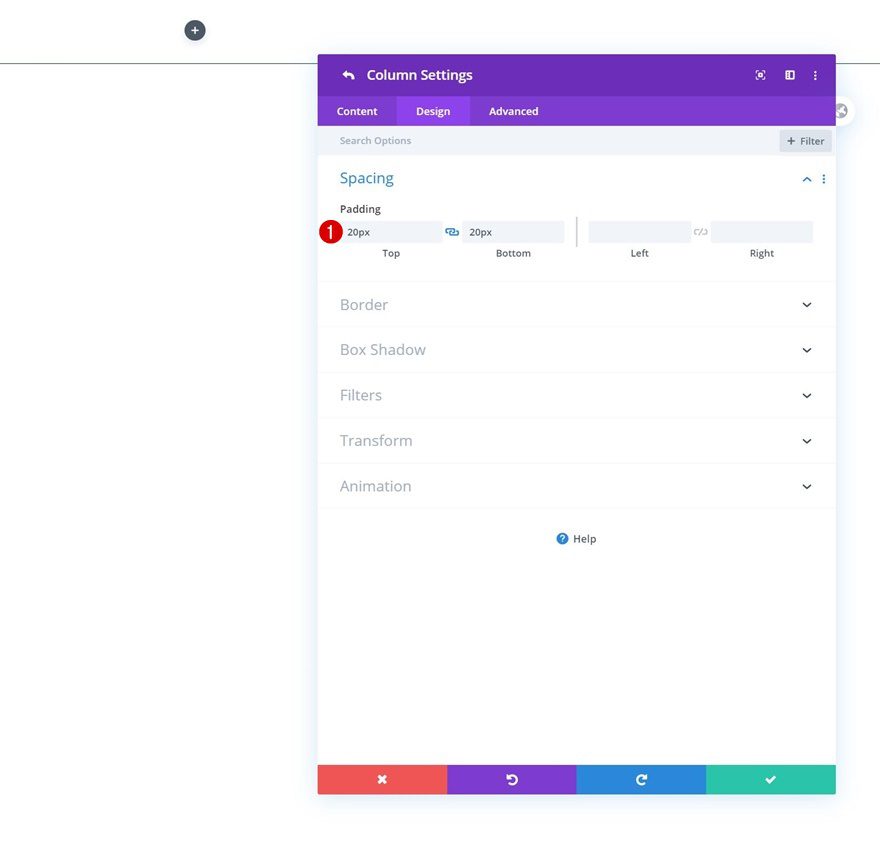Viewport: 880px width, 842px height.
Task: Click the Search Options field
Action: coord(450,140)
